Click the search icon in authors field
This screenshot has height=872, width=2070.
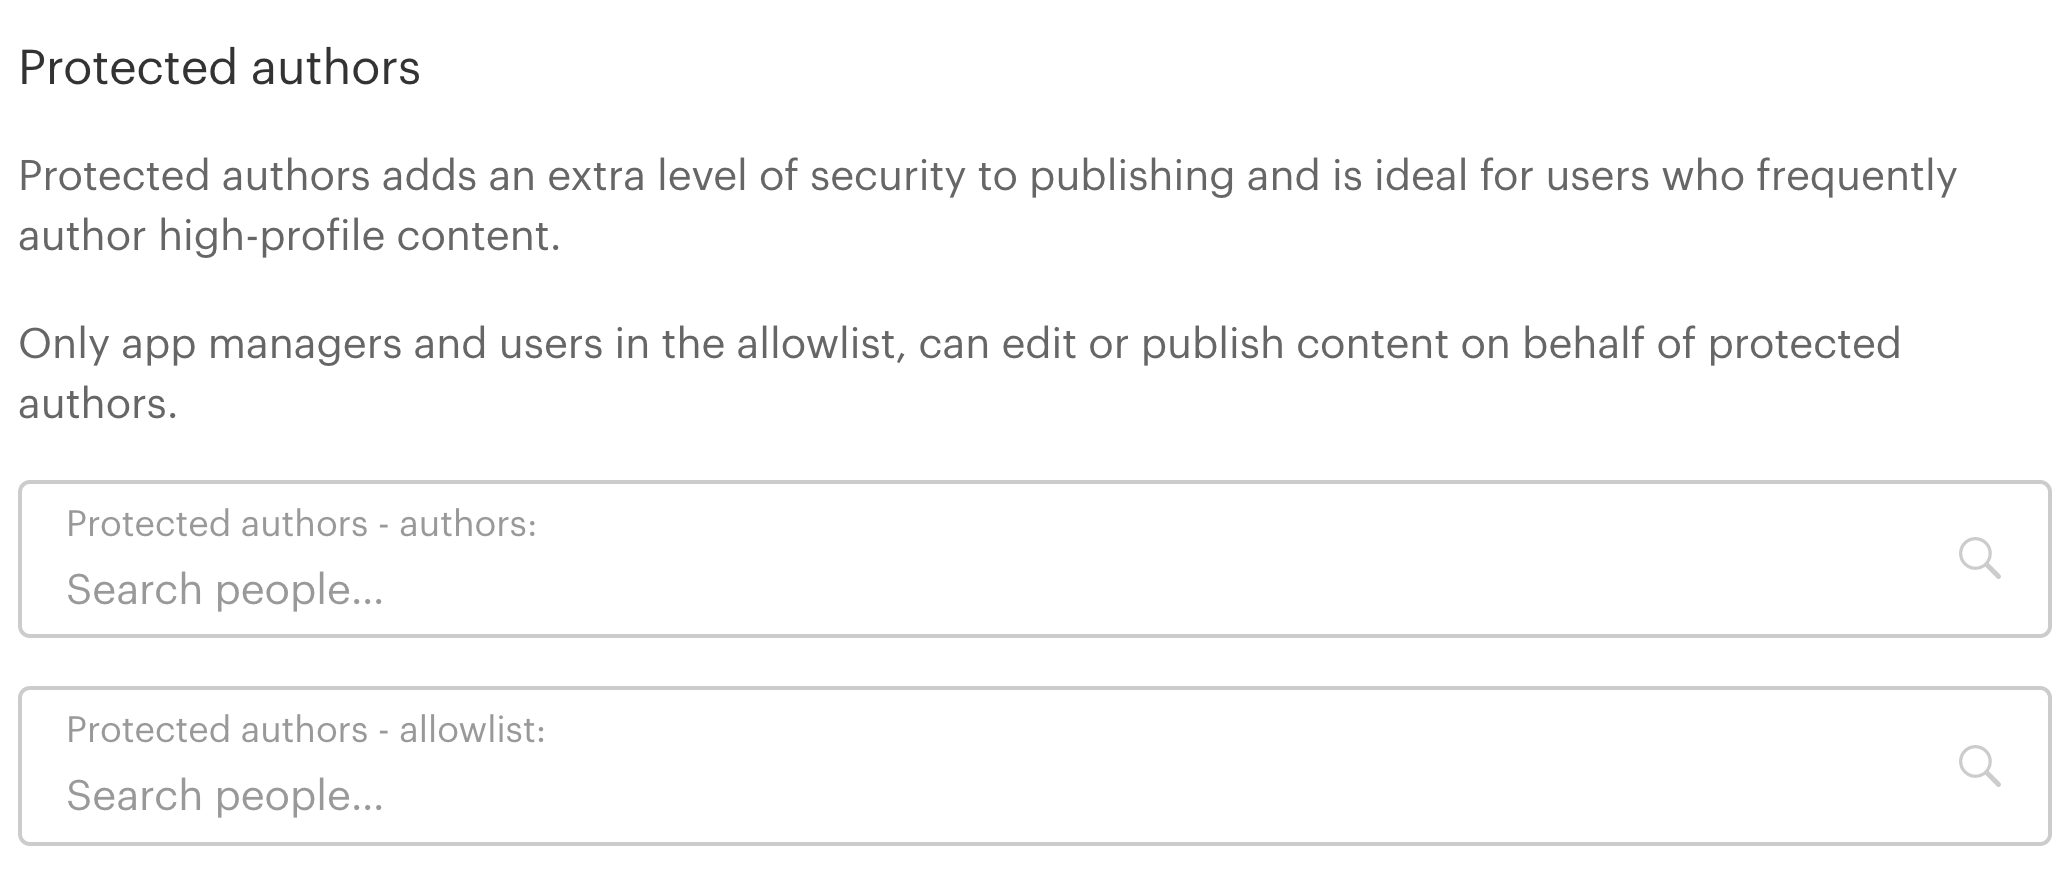[x=1978, y=558]
